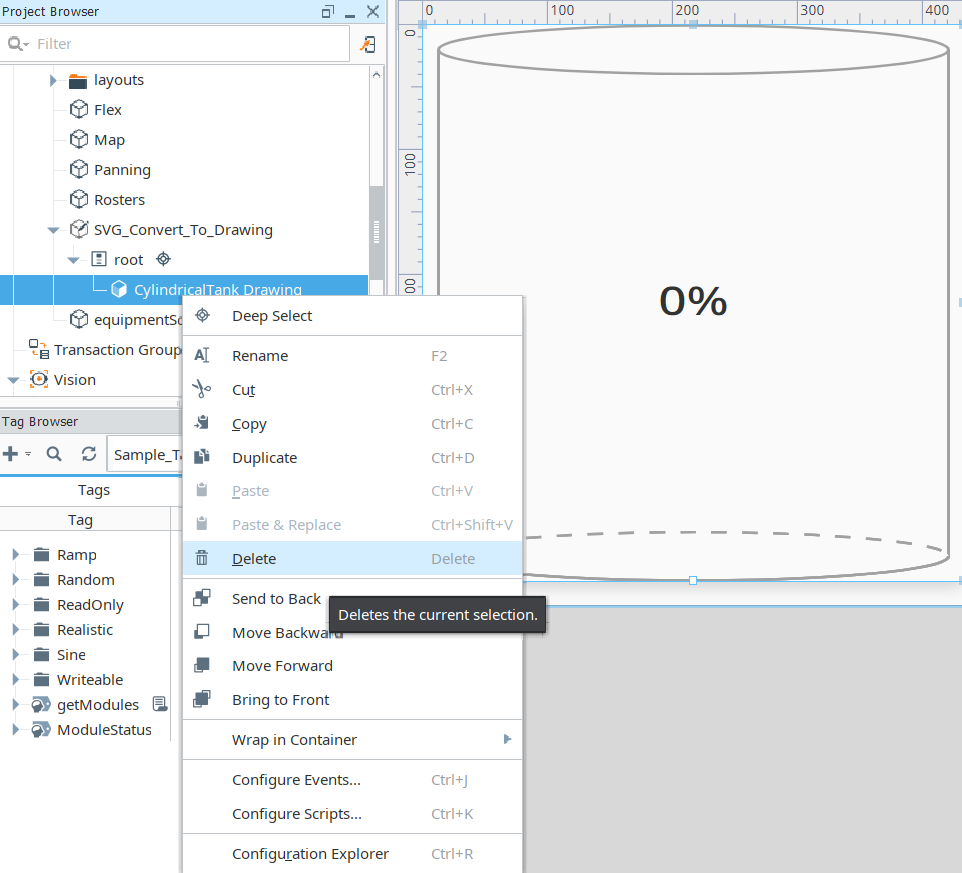The height and width of the screenshot is (873, 962).
Task: Click the Vision module icon
Action: coord(38,379)
